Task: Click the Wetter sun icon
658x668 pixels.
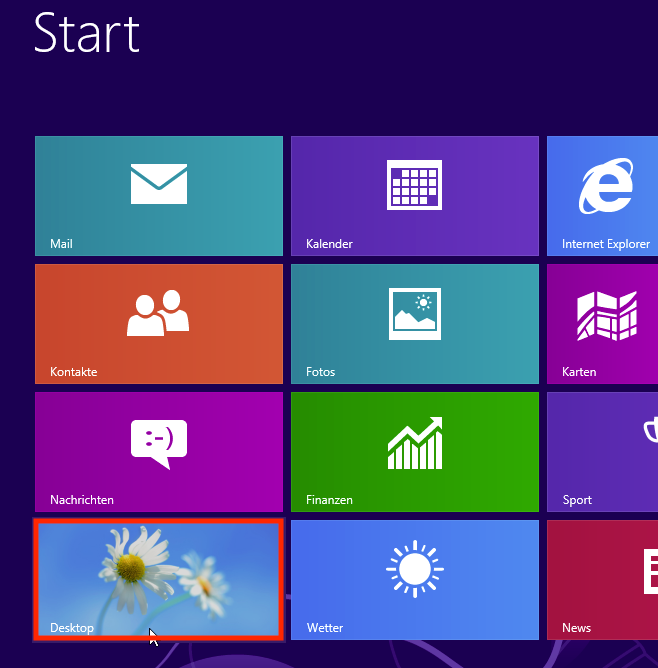Action: [414, 569]
